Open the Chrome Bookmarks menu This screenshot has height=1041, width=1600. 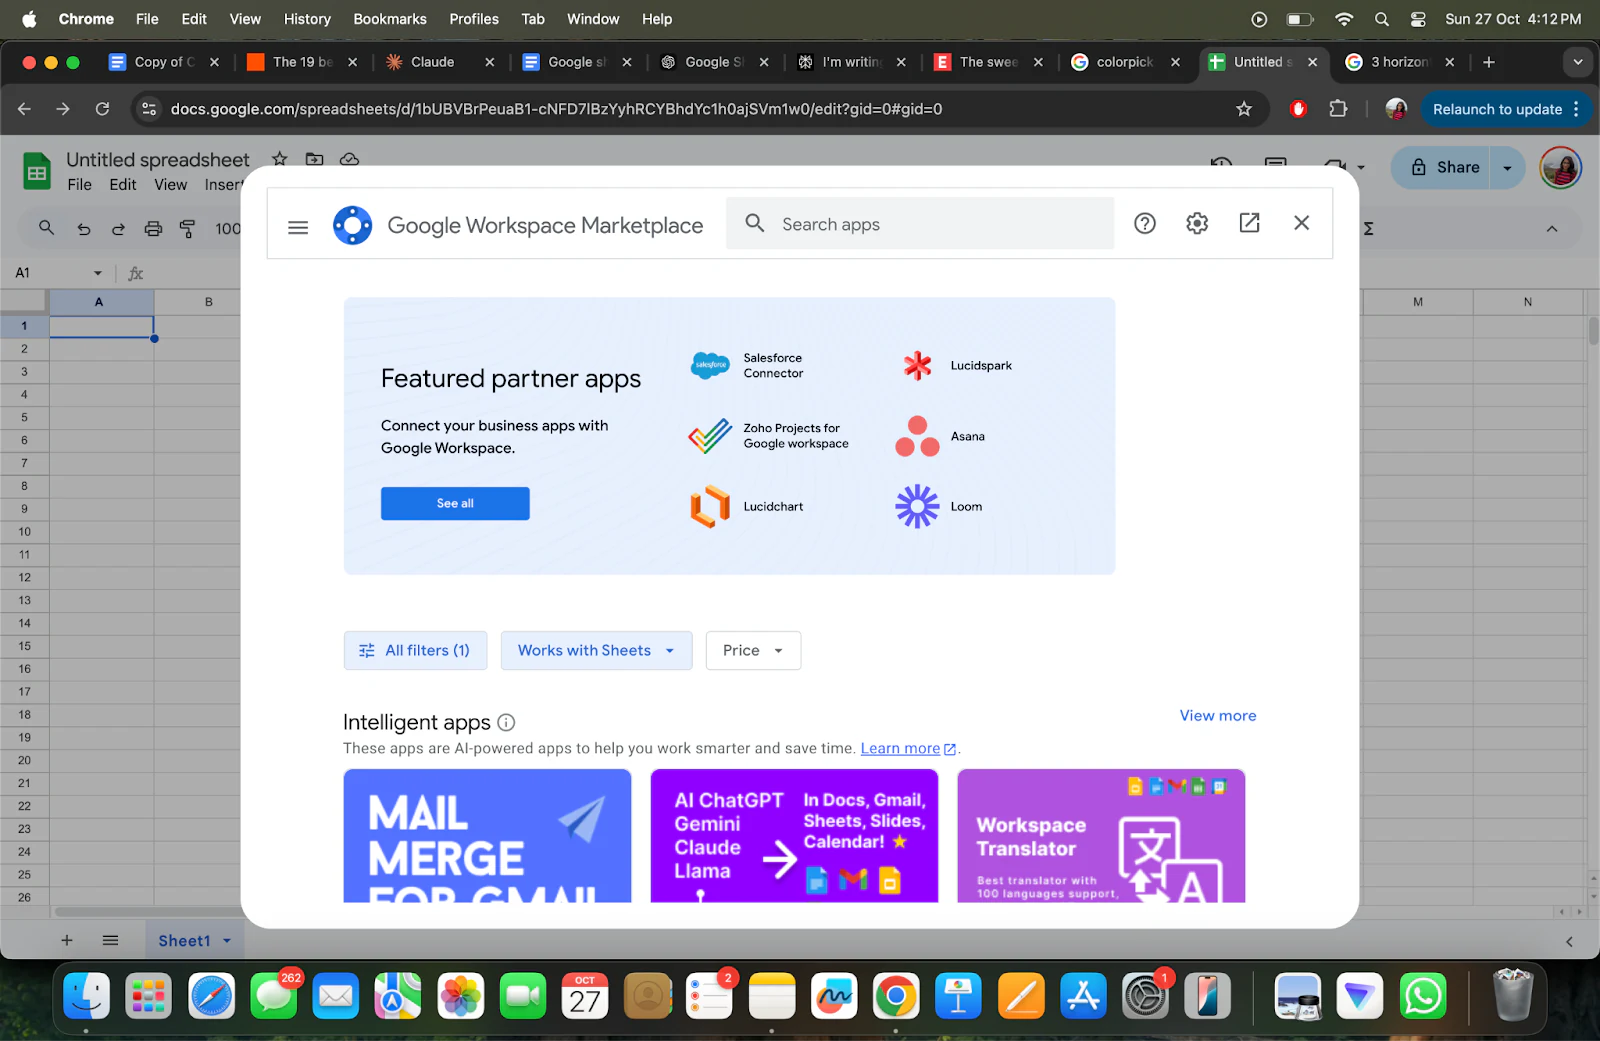click(x=390, y=19)
